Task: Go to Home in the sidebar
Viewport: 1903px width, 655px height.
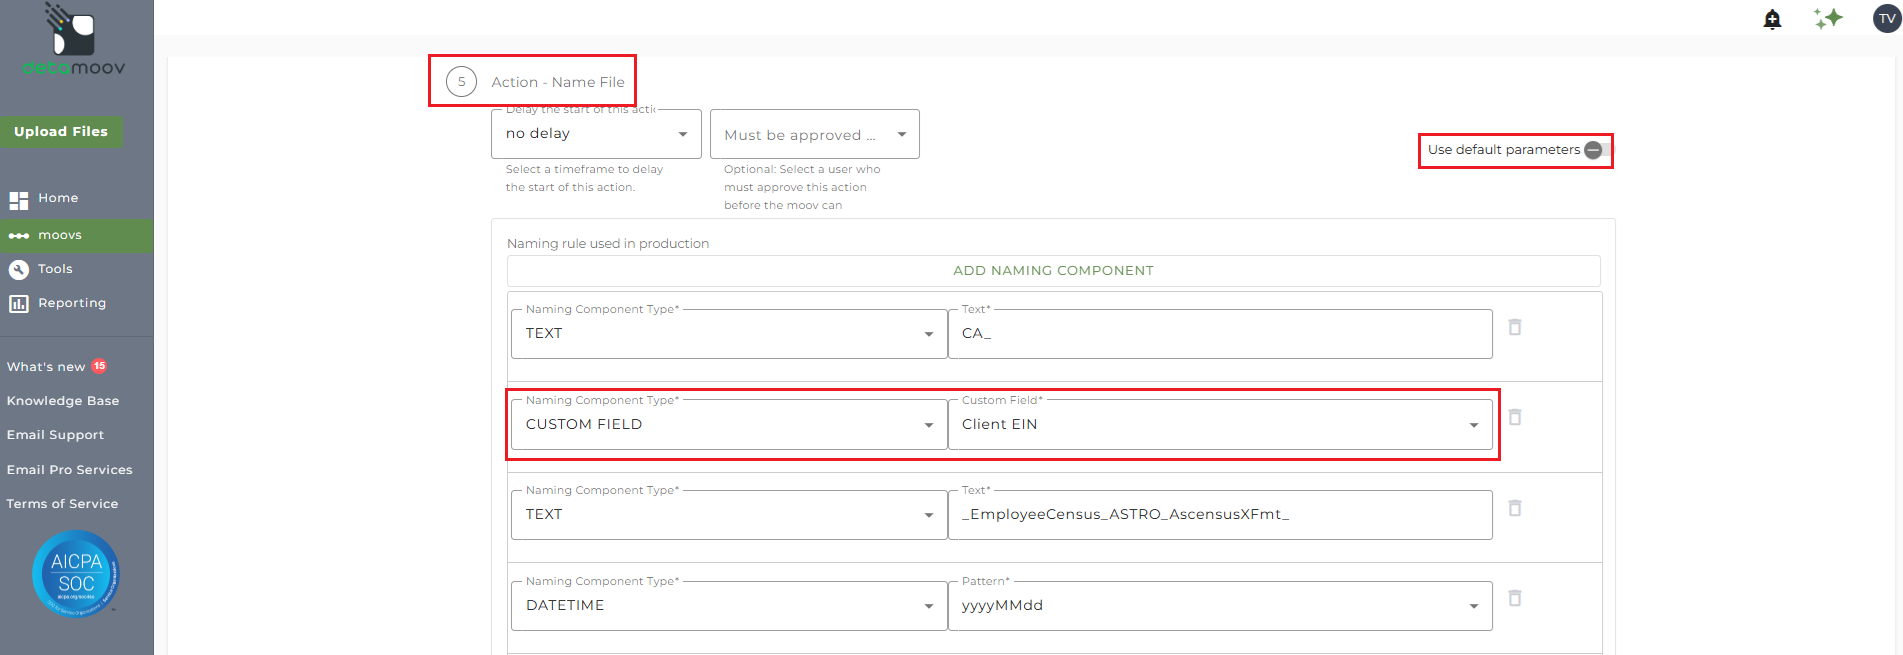Action: coord(58,198)
